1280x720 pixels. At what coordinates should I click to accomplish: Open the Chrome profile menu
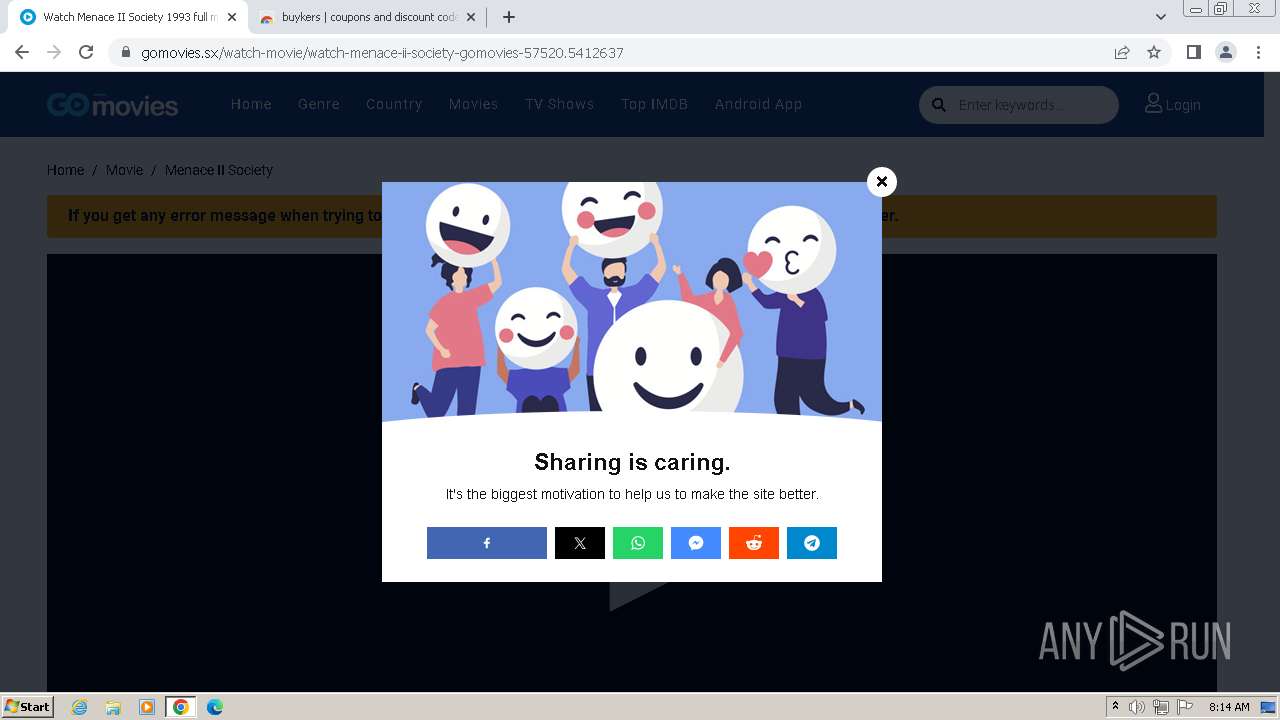[x=1226, y=52]
